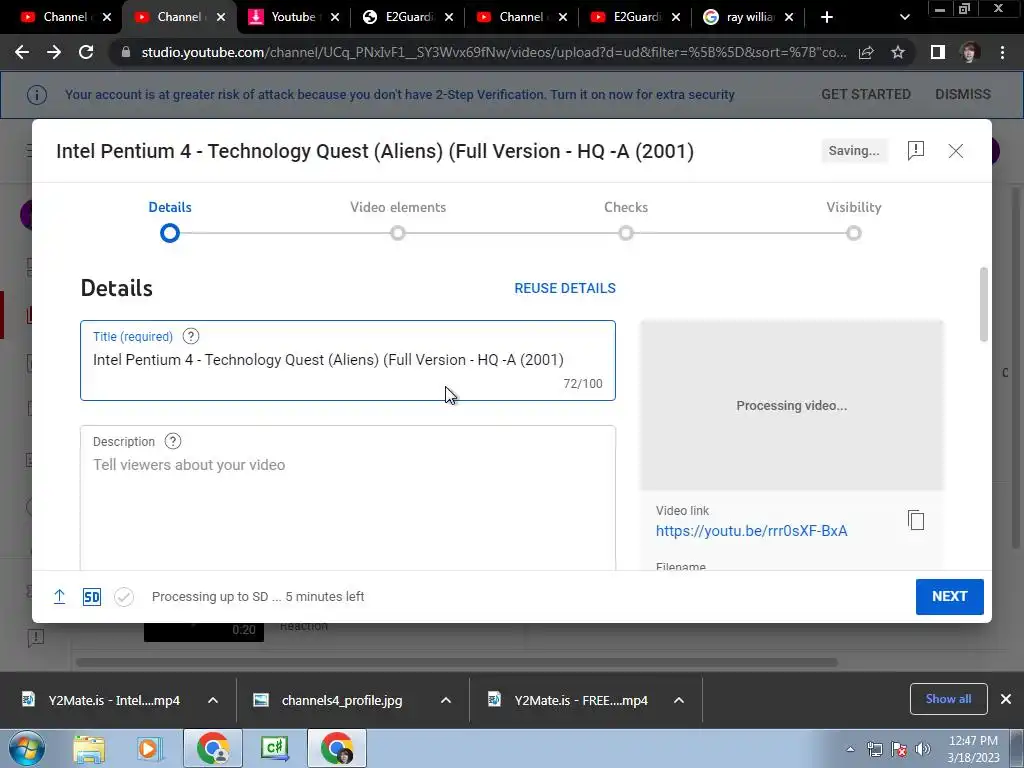Open Description field help question mark
The image size is (1024, 768).
click(x=172, y=441)
